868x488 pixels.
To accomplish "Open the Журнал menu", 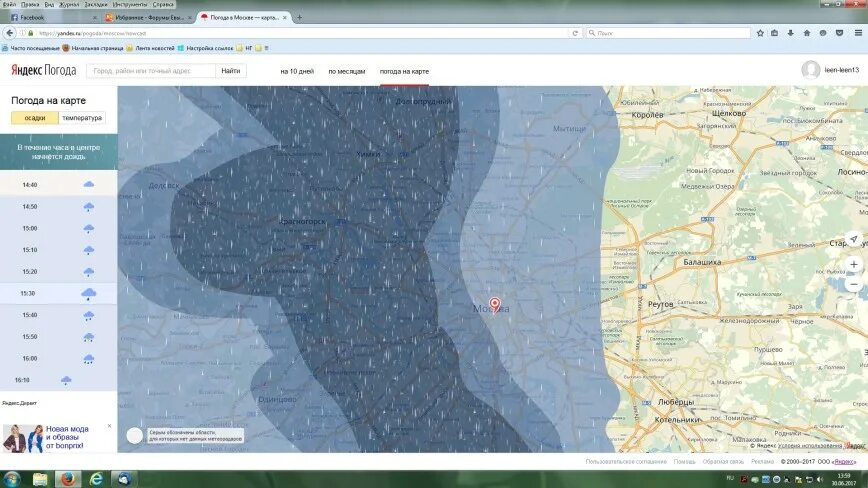I will click(x=69, y=4).
